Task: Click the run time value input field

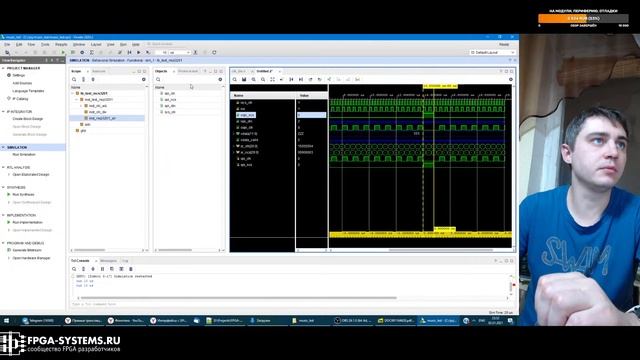Action: 162,52
